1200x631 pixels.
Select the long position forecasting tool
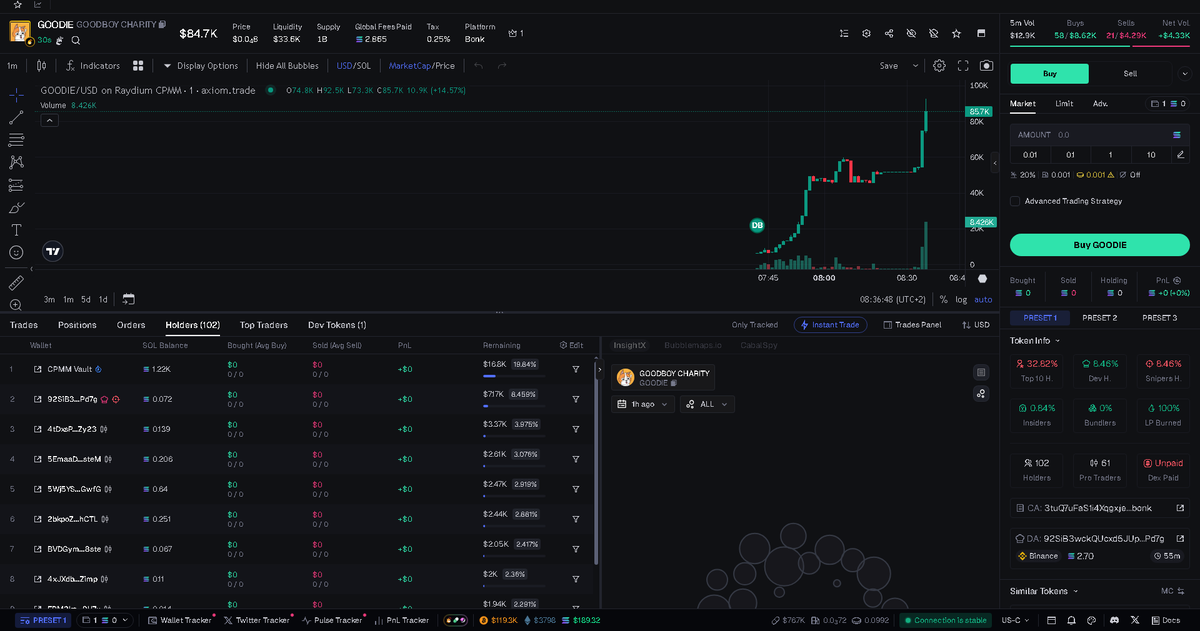tap(16, 185)
